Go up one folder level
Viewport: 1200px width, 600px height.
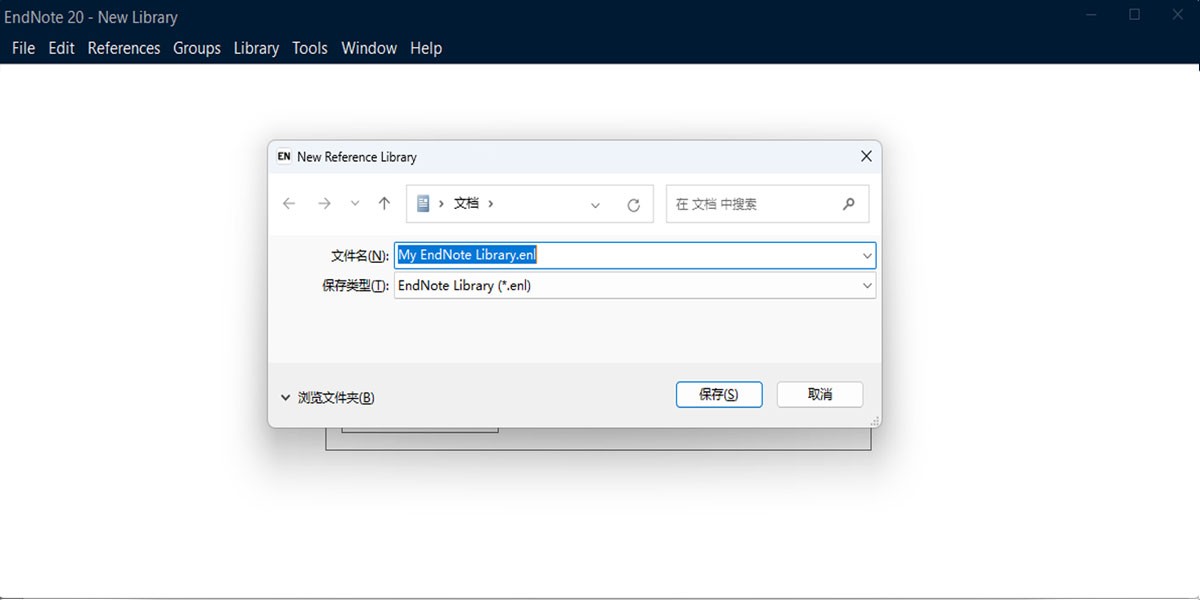pos(384,204)
